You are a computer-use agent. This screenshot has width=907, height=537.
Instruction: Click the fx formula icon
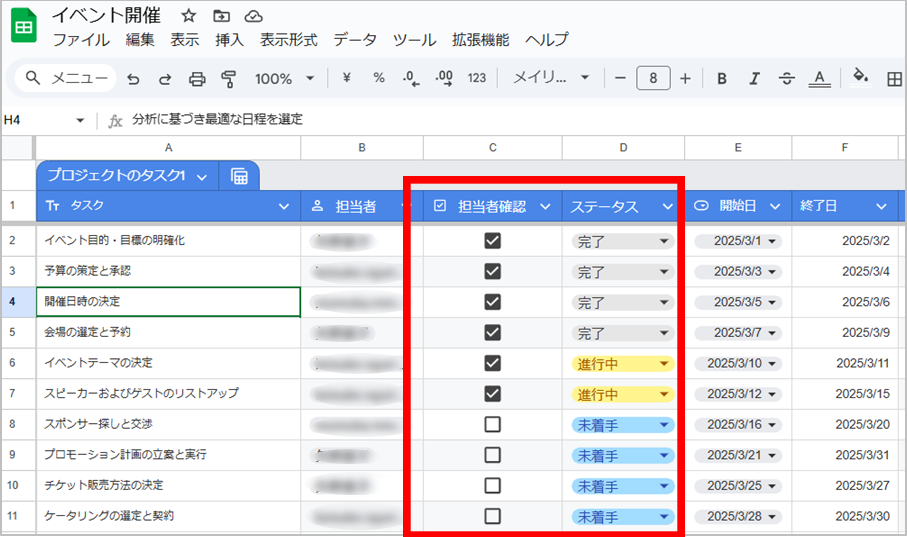[115, 120]
